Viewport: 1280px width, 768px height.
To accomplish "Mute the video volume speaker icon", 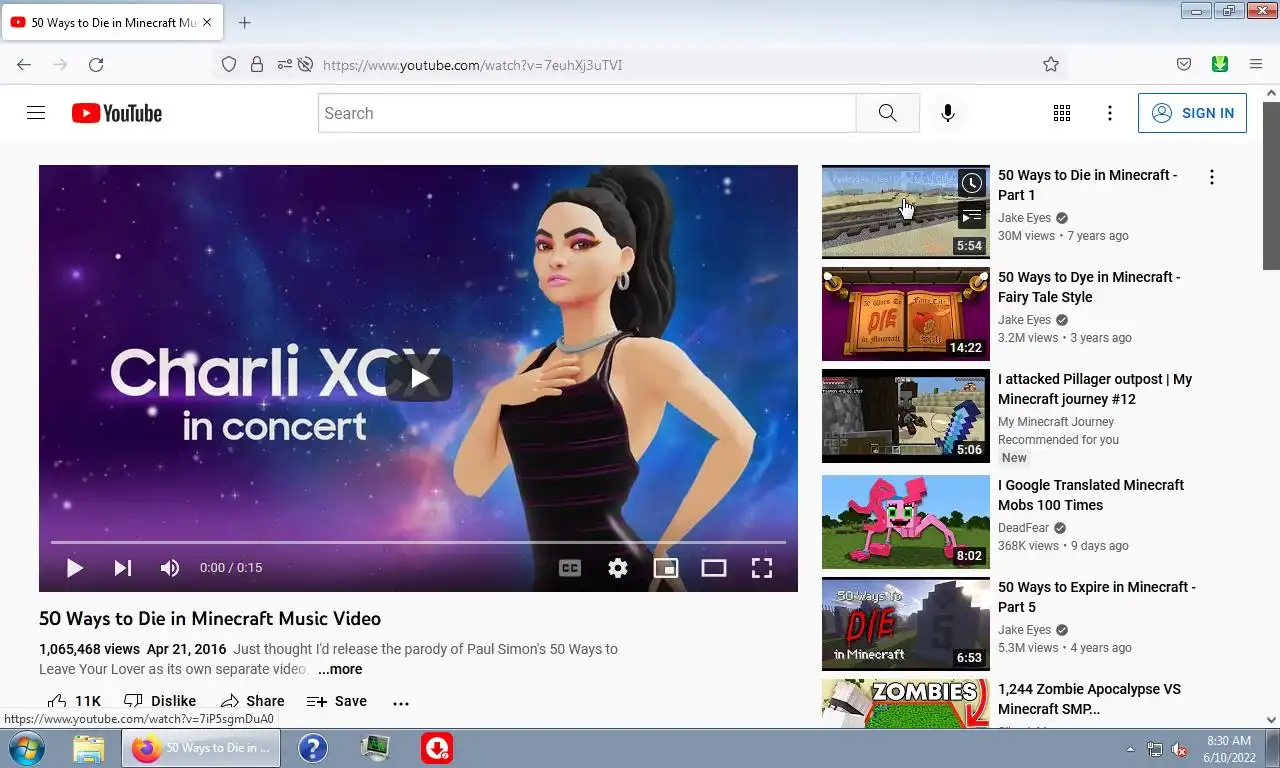I will pyautogui.click(x=170, y=568).
